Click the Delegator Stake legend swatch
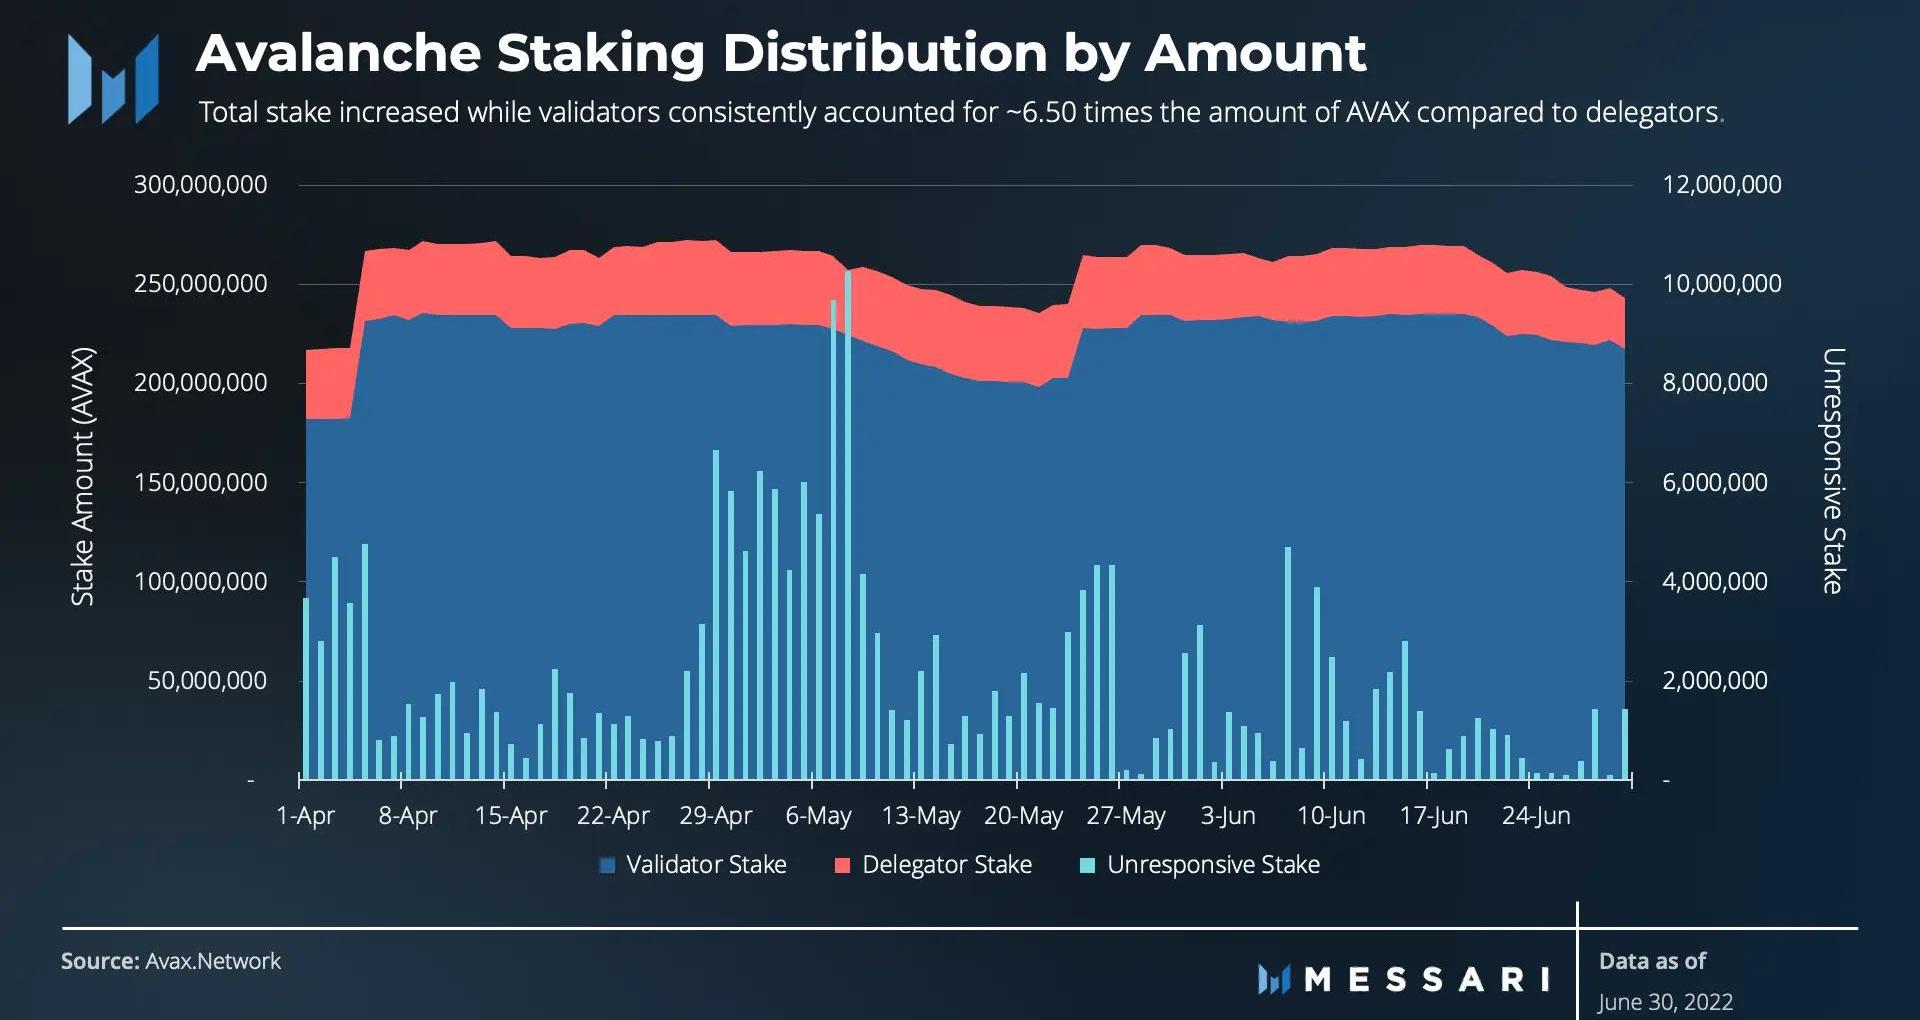The width and height of the screenshot is (1920, 1020). [842, 866]
